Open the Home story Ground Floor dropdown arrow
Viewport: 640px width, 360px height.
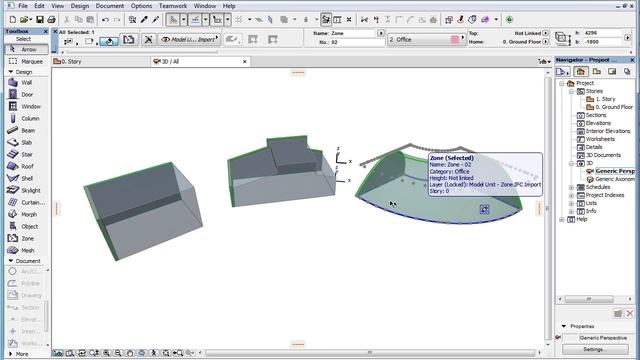pos(545,42)
